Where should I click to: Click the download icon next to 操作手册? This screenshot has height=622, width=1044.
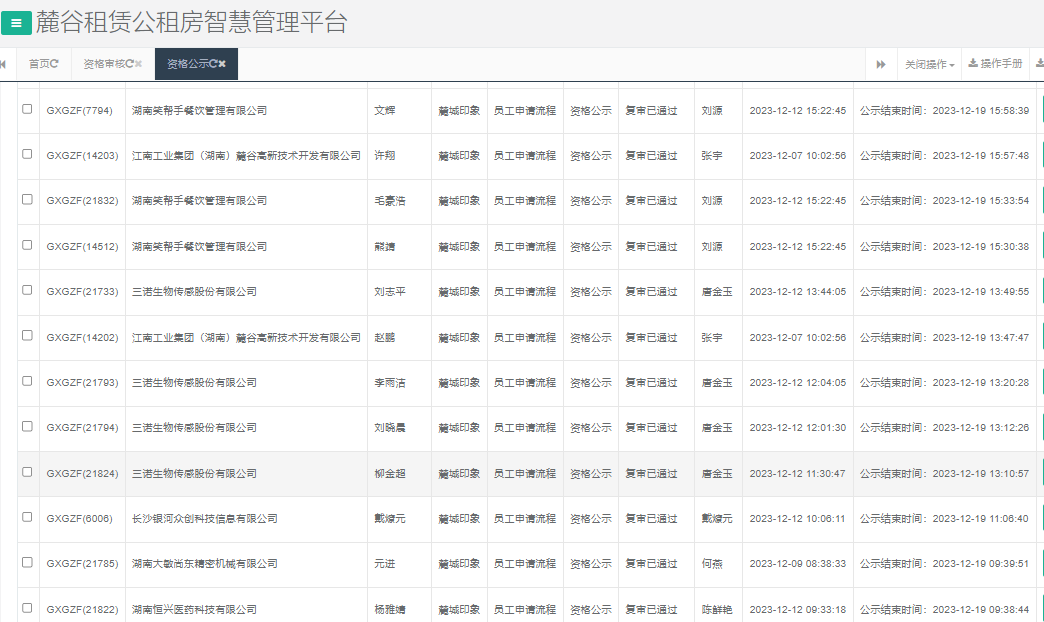973,63
